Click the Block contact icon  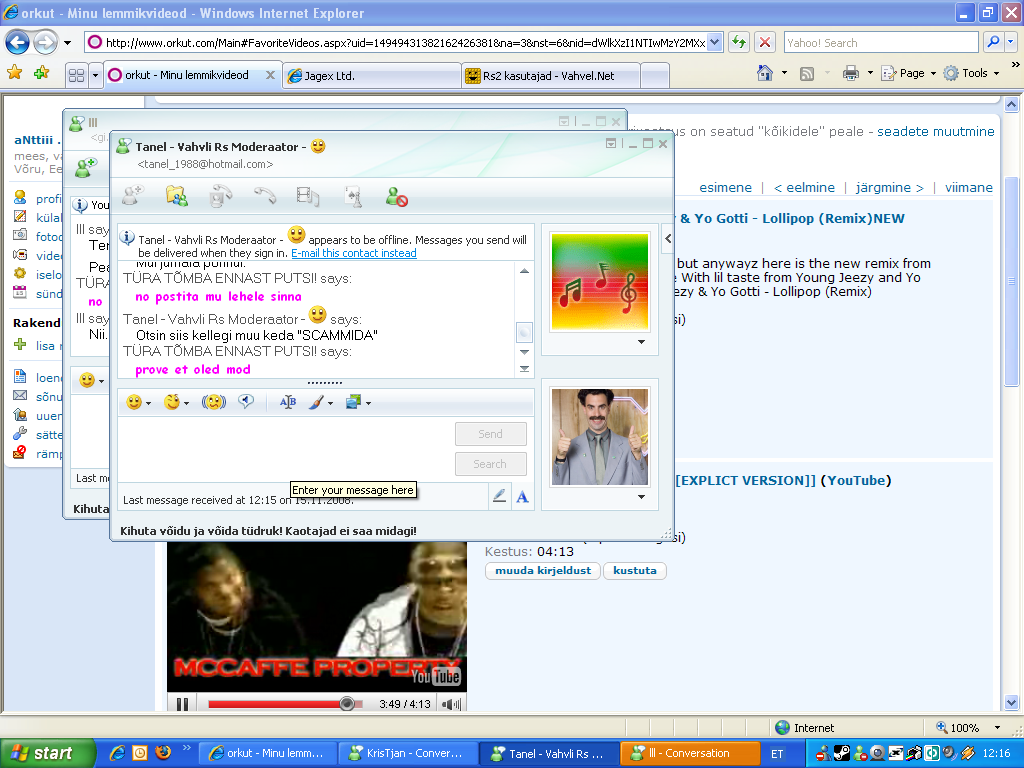click(x=397, y=196)
